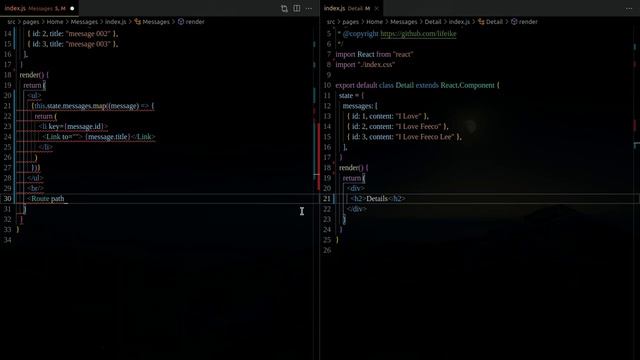Click 'state = {' on line 11 right editor
This screenshot has height=360, width=640.
coord(351,96)
